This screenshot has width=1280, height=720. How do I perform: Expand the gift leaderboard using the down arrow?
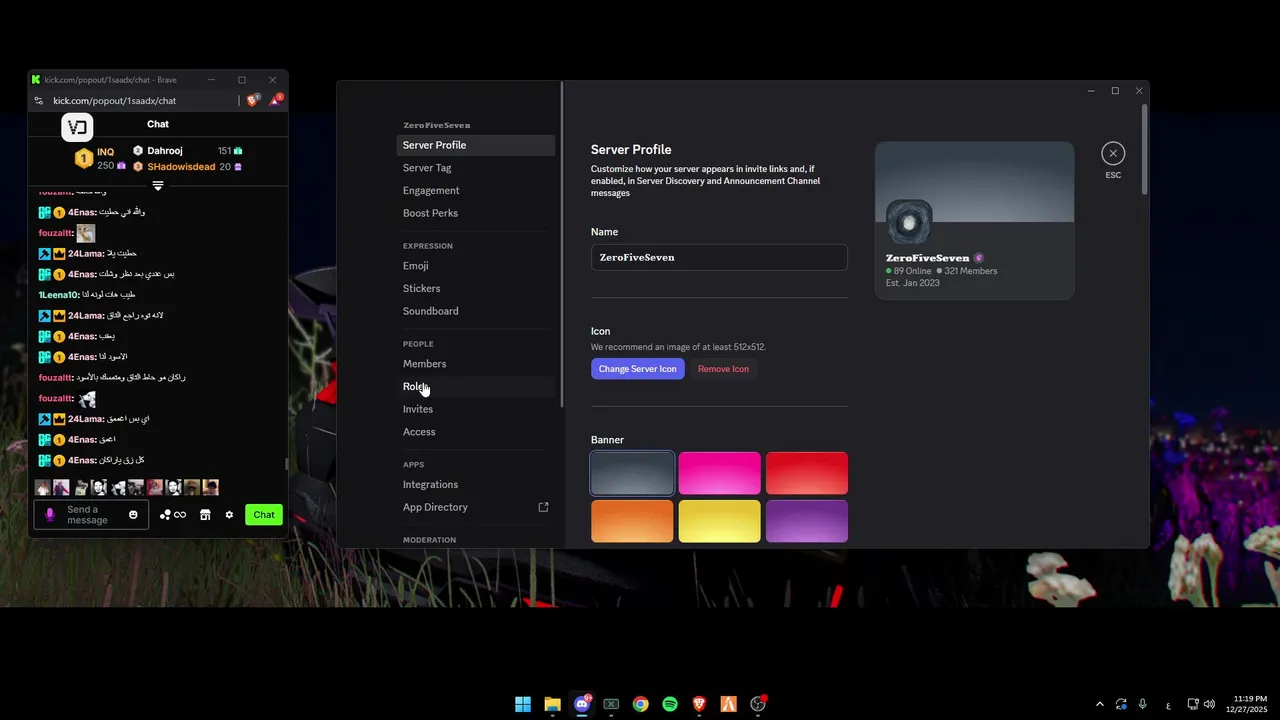point(158,185)
